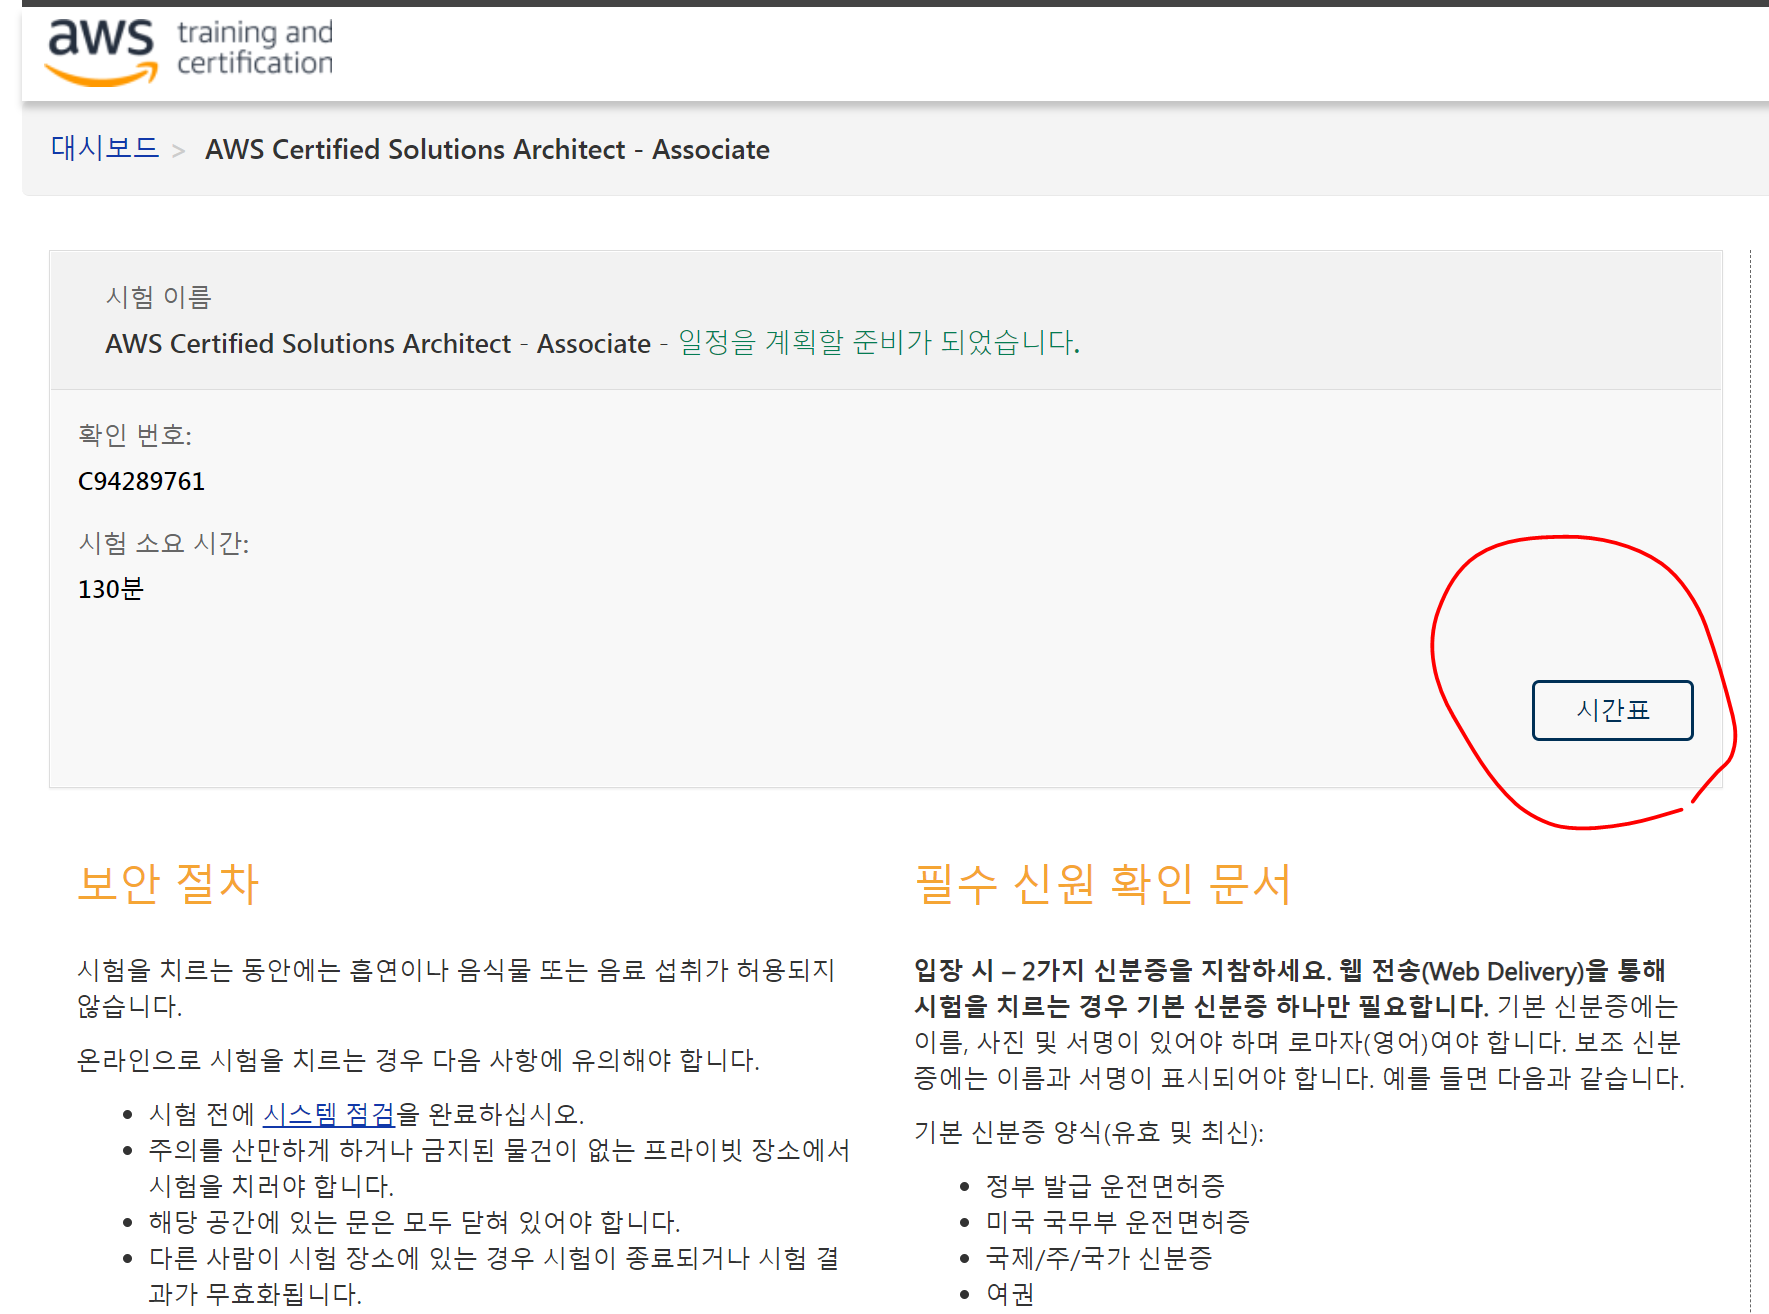Click the AWS training and certification logo
Screen dimensions: 1769x1314
[x=189, y=50]
